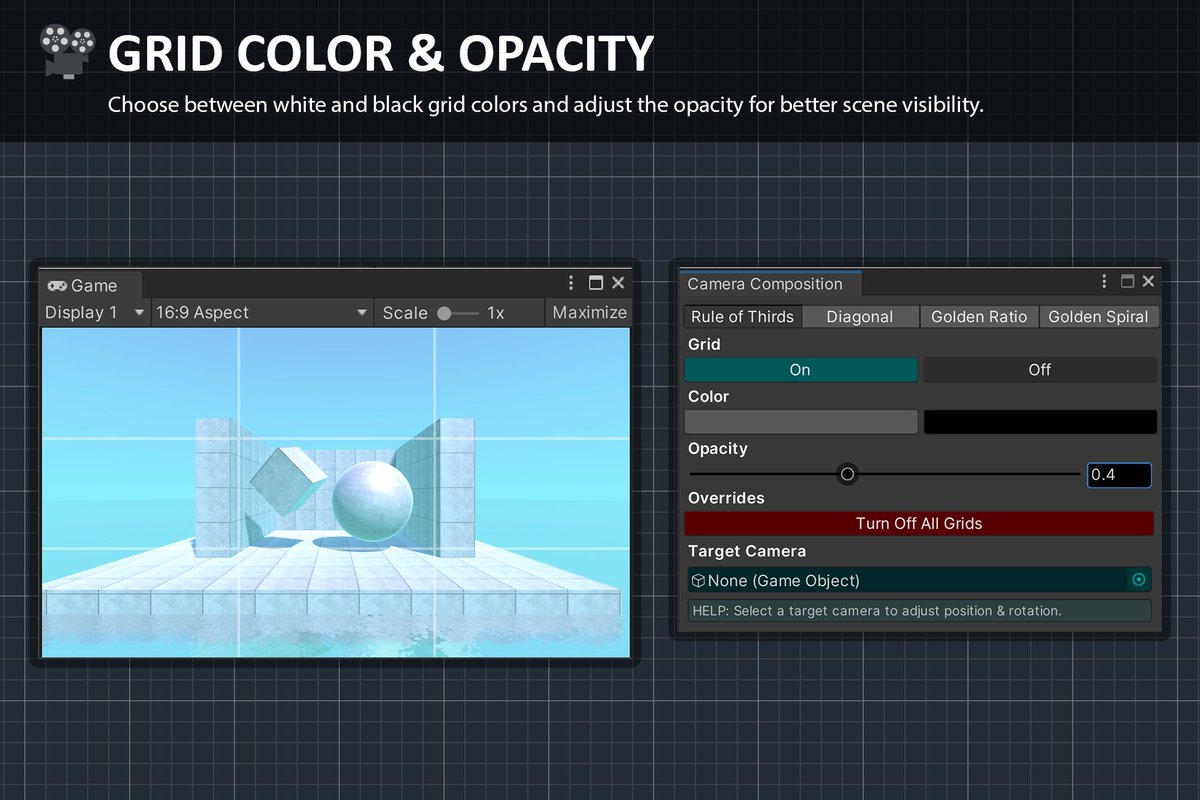1200x800 pixels.
Task: Click the Game tab gamepad icon
Action: click(57, 286)
